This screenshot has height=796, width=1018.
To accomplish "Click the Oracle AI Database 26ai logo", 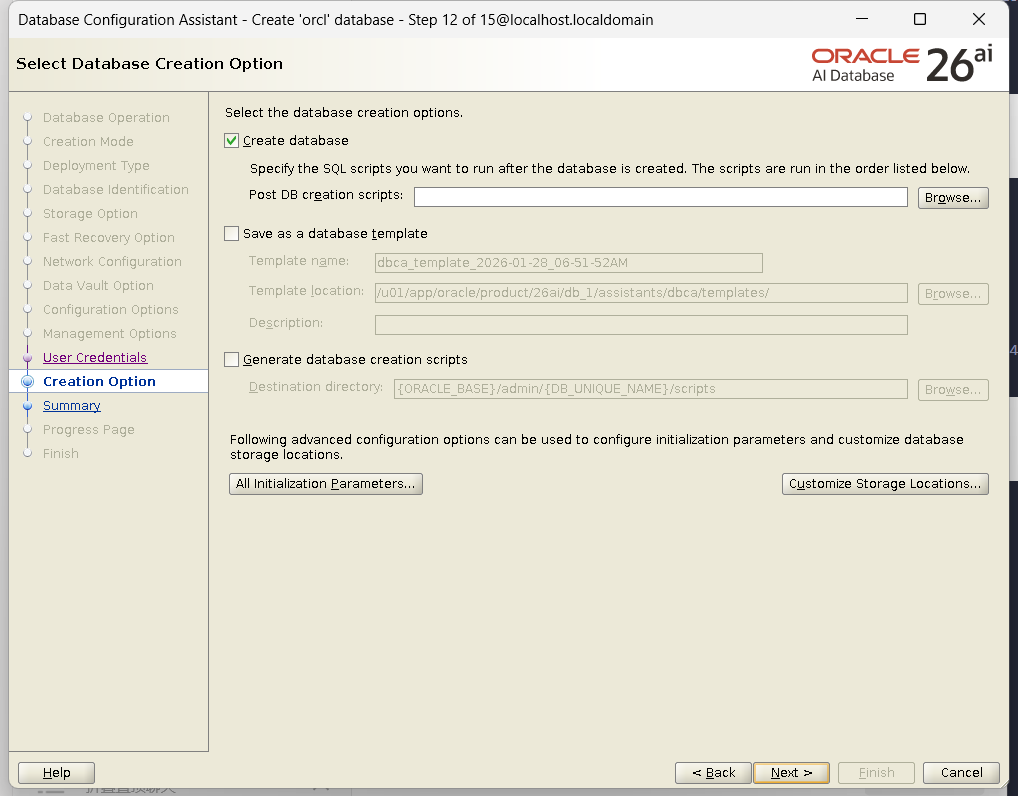I will (902, 64).
